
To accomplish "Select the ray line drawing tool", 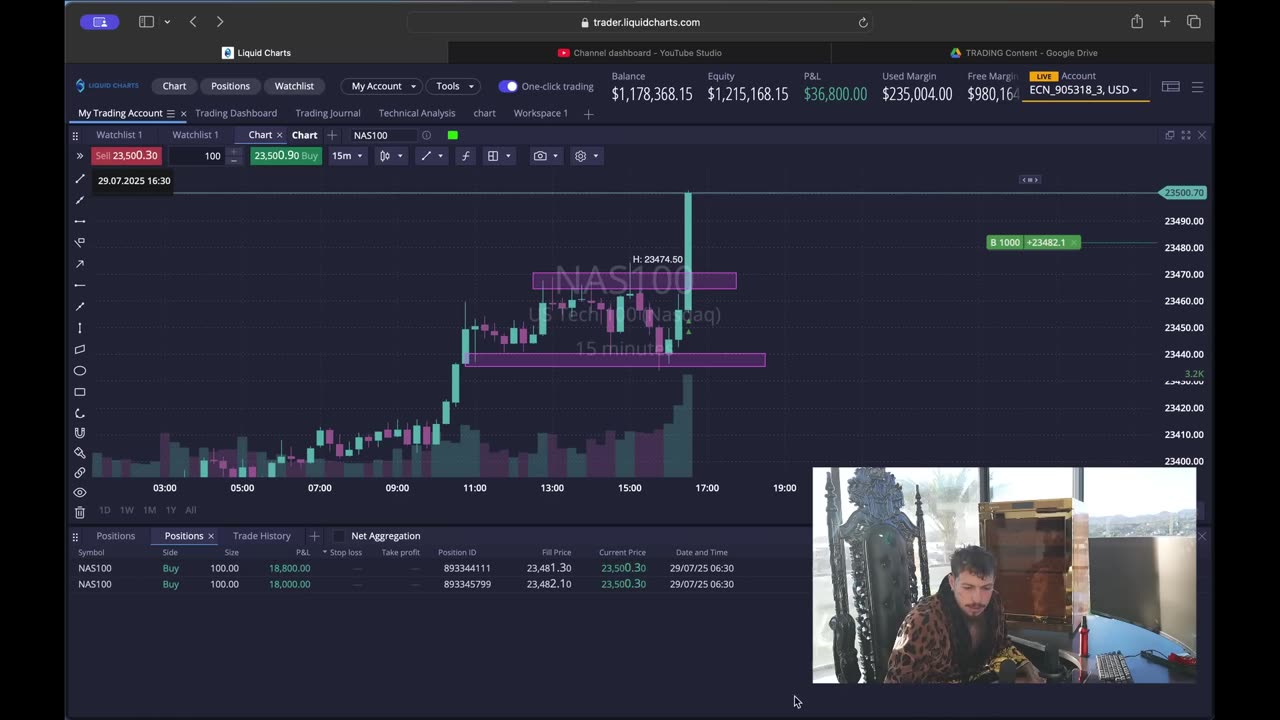I will (x=80, y=200).
